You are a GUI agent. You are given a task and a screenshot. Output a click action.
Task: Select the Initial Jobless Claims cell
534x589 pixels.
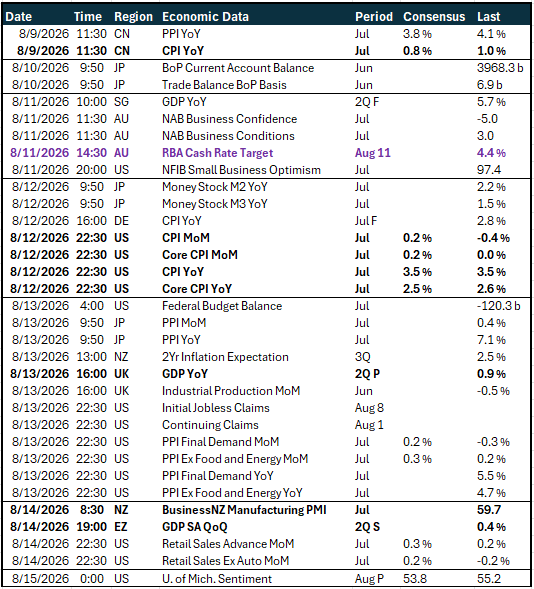(x=216, y=408)
